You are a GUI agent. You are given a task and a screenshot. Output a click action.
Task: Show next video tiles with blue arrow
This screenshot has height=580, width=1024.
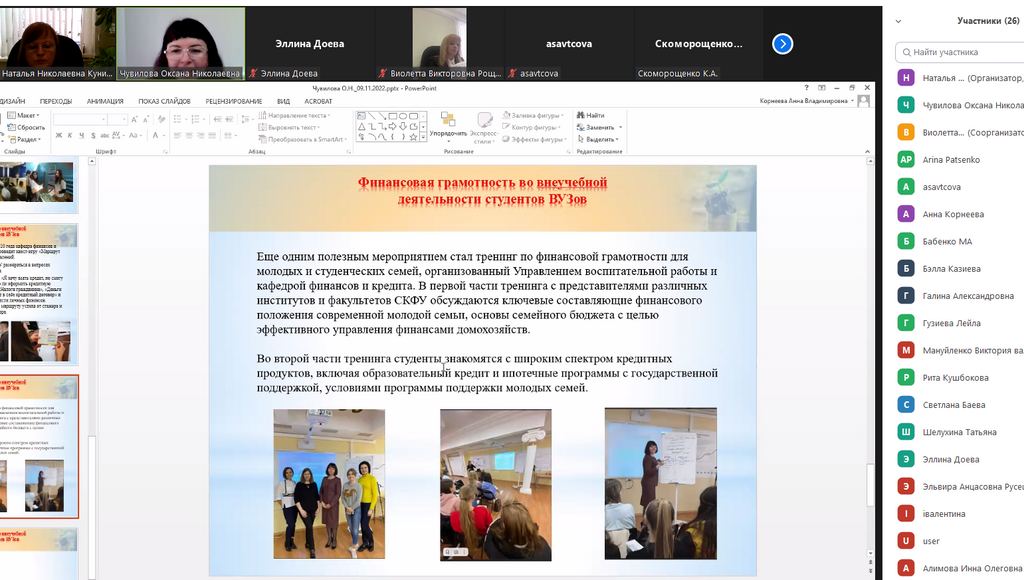tap(782, 44)
